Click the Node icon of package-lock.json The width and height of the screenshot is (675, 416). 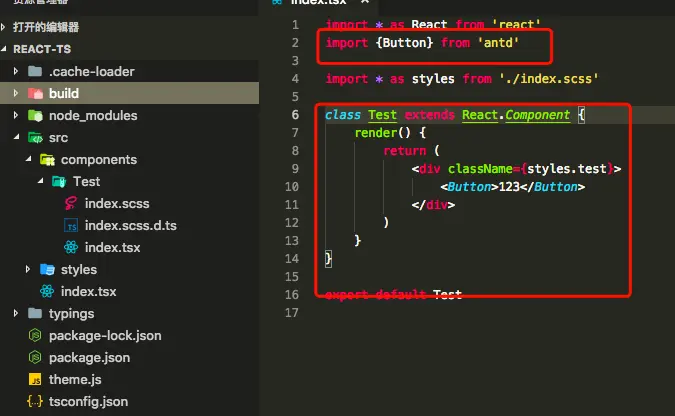click(x=35, y=335)
